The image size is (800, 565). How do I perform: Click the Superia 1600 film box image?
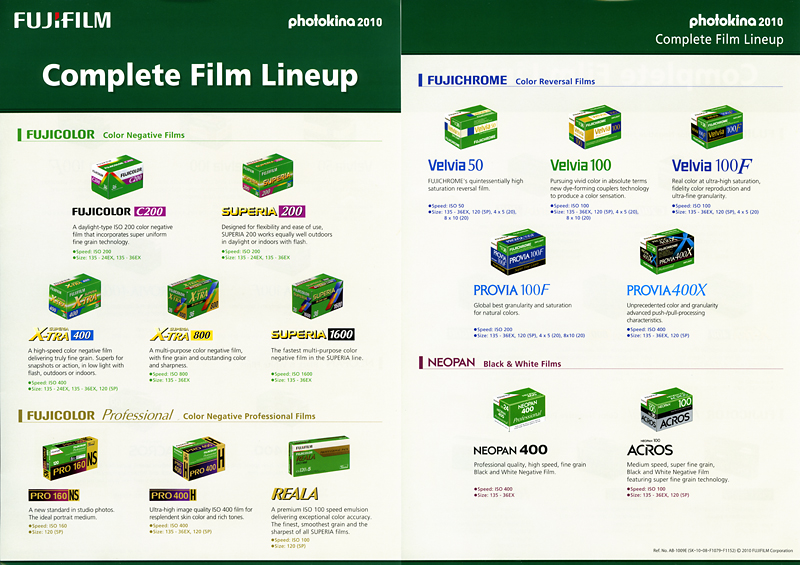pos(317,296)
